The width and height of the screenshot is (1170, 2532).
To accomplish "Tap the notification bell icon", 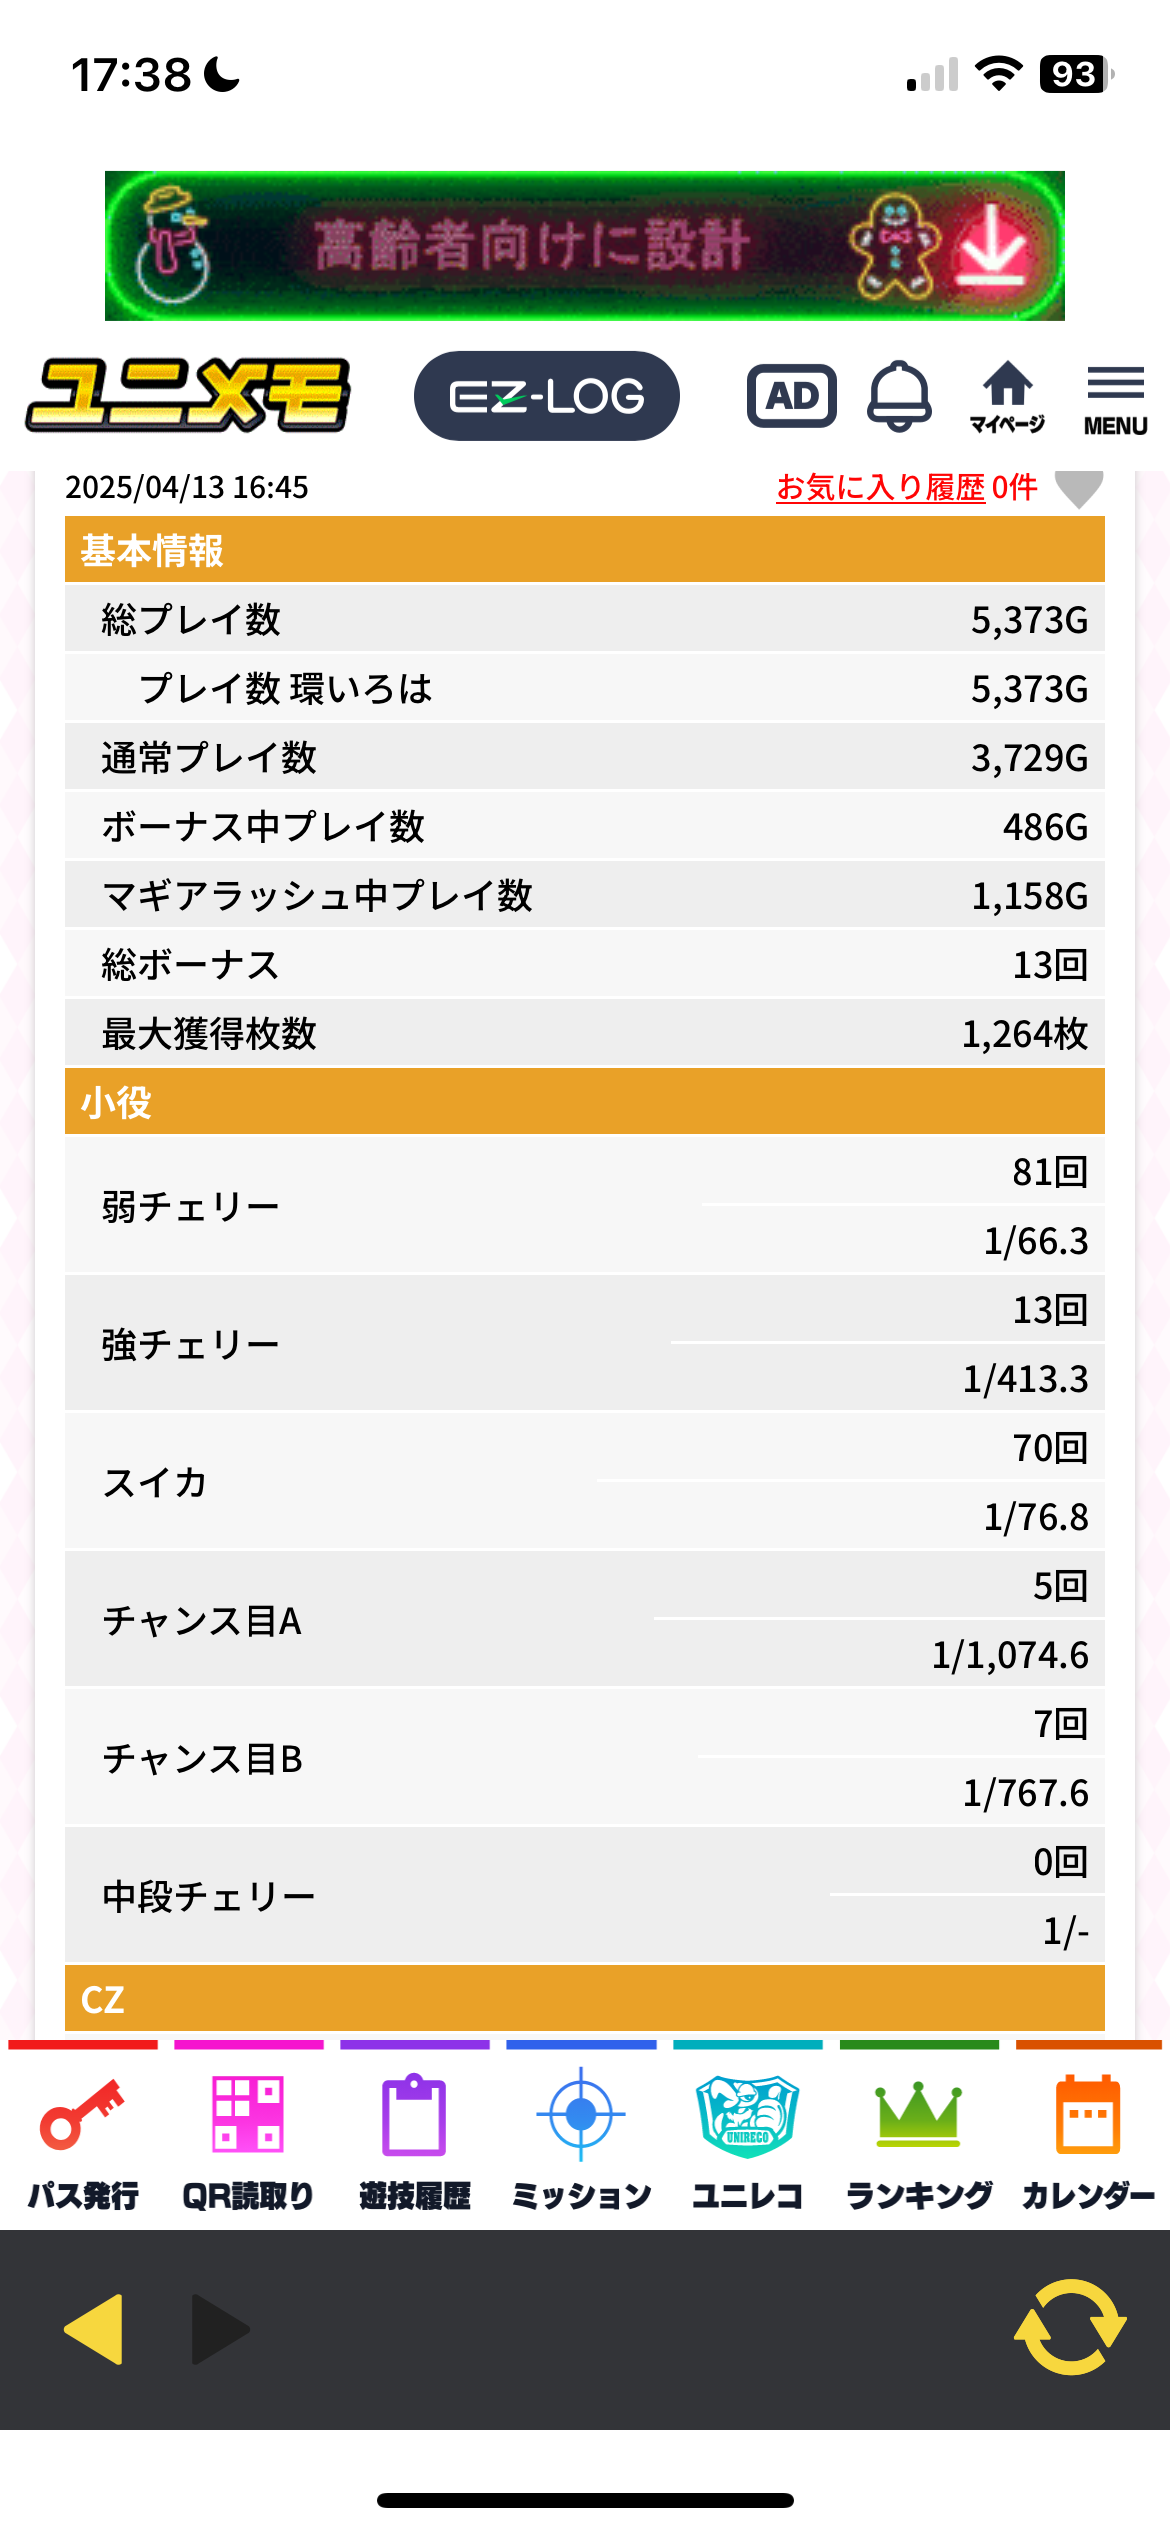I will pyautogui.click(x=899, y=396).
